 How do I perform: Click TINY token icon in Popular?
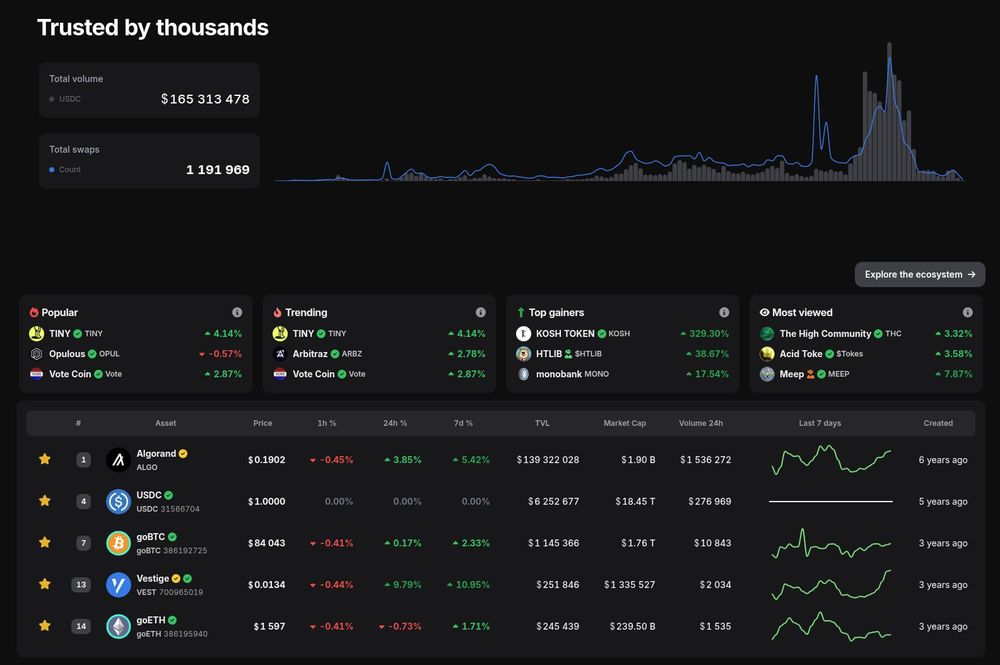tap(36, 333)
